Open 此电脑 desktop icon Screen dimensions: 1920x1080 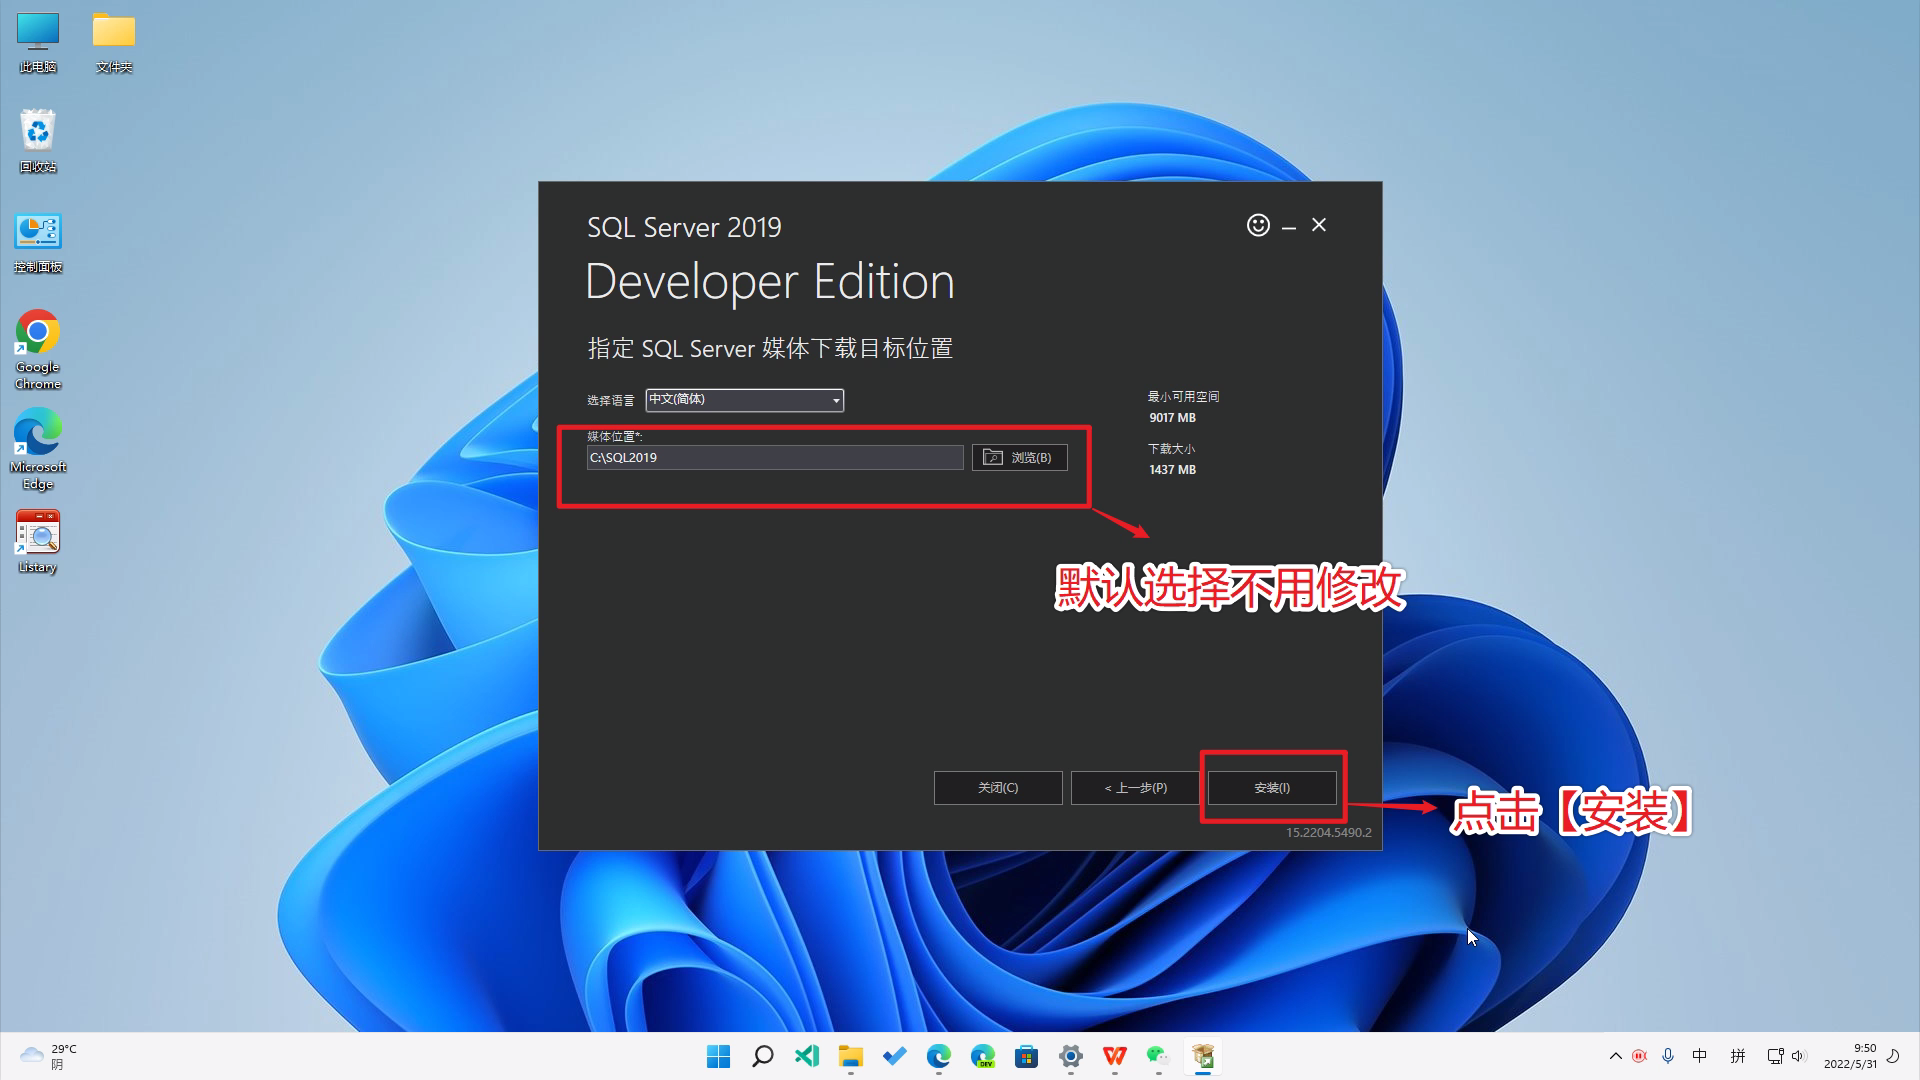point(38,43)
